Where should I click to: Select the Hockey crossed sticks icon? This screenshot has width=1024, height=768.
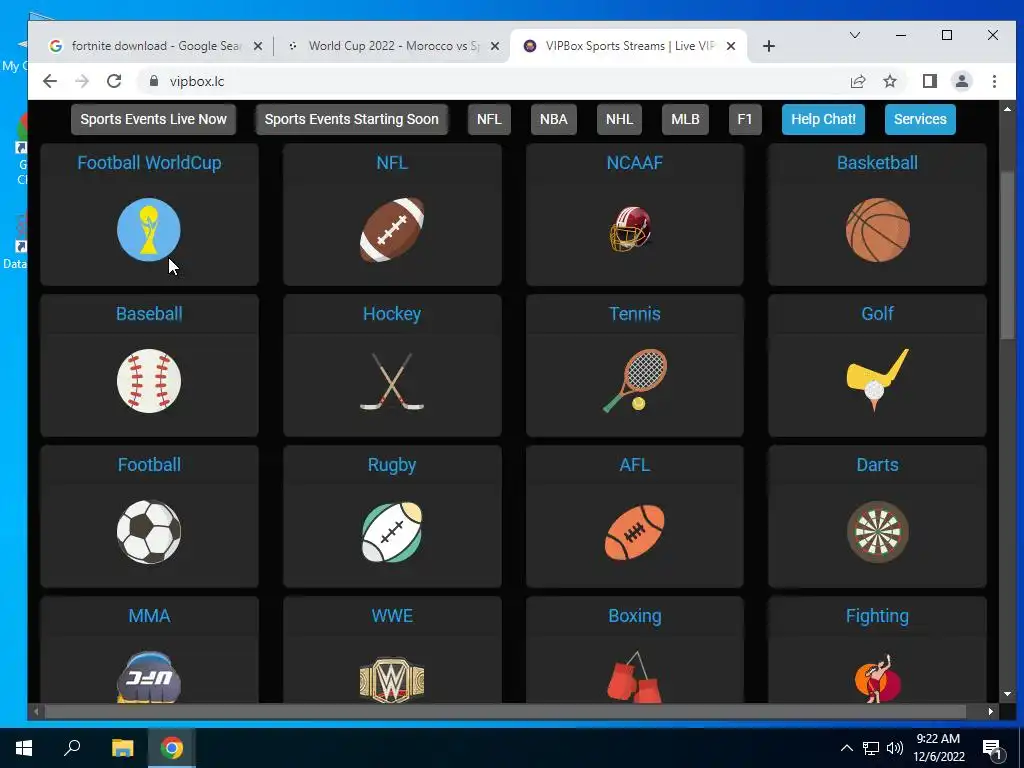pos(392,381)
